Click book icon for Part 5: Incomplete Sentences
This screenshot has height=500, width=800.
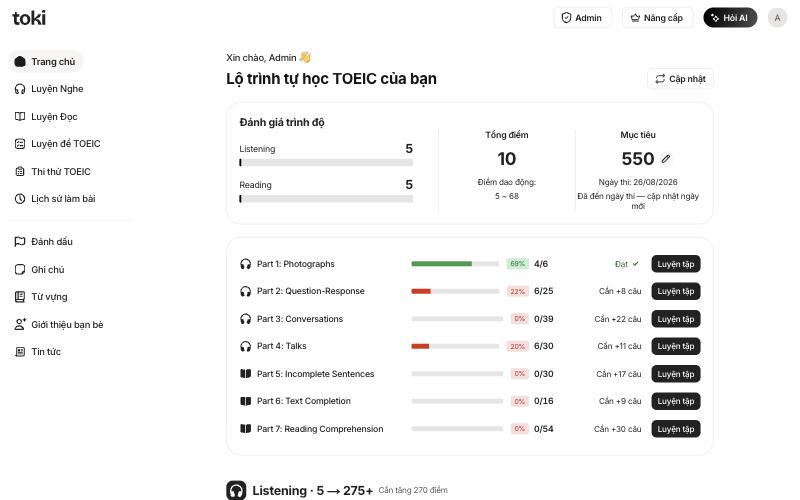coord(245,374)
